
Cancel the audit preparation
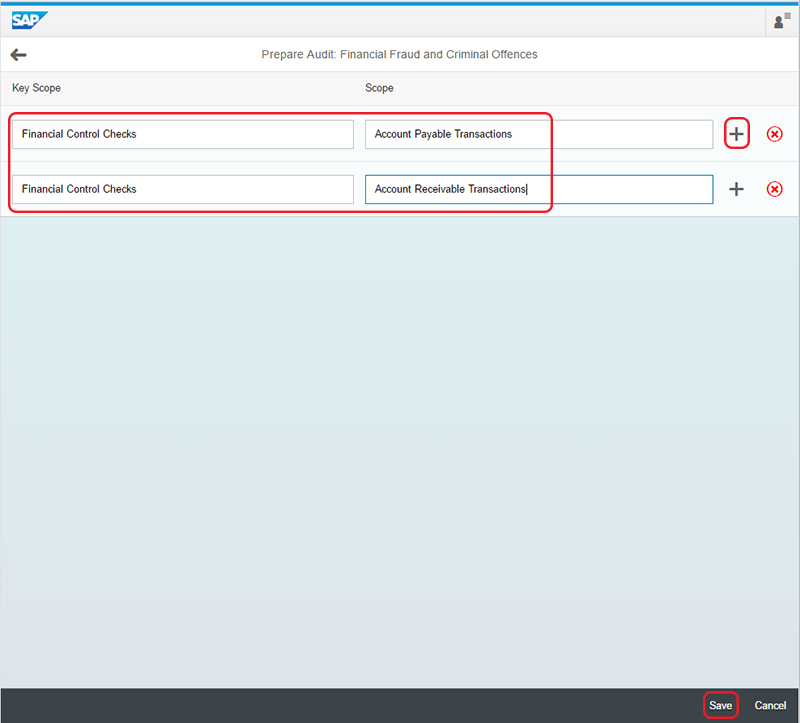pyautogui.click(x=770, y=705)
